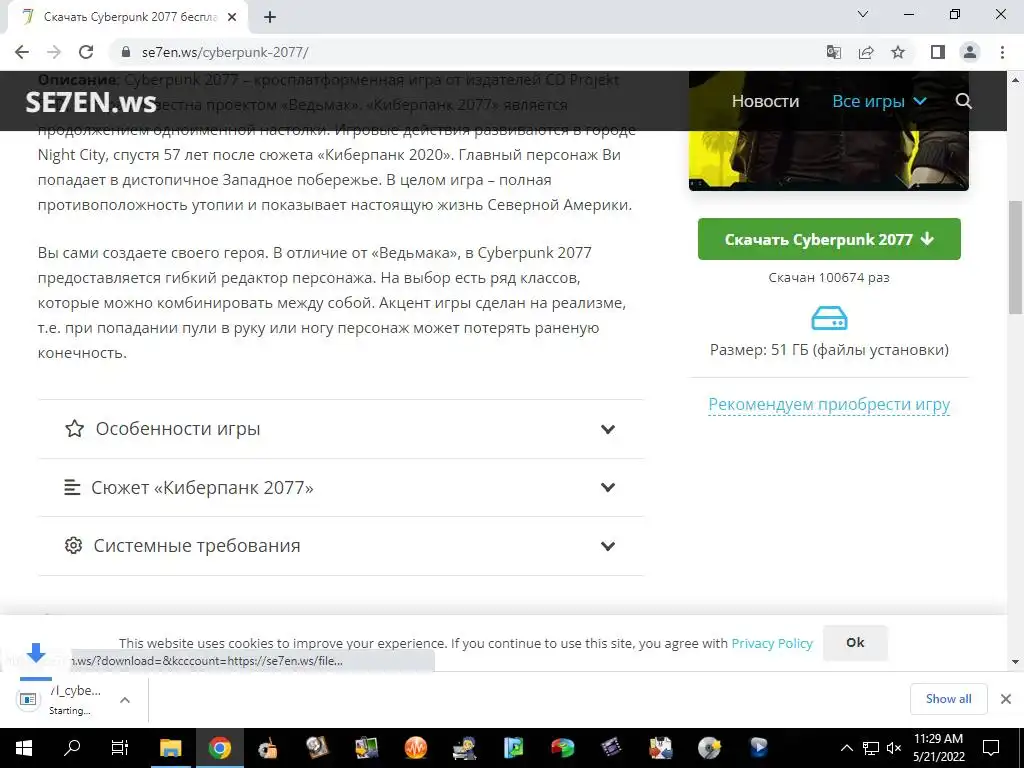The width and height of the screenshot is (1024, 768).
Task: Click the muted volume tray icon
Action: tap(894, 748)
